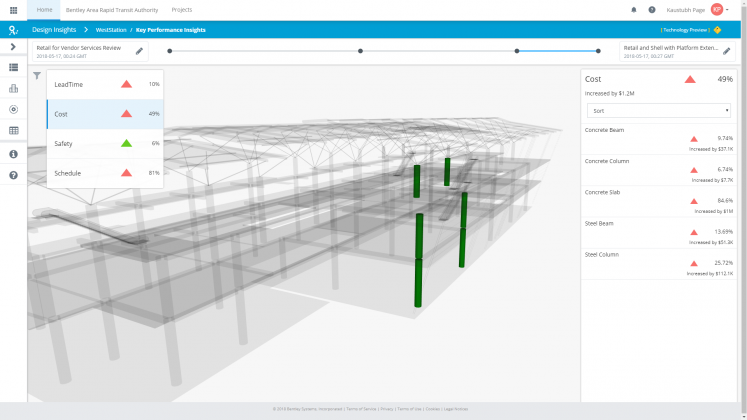Select the Schedule KPI row
The image size is (747, 420).
point(105,173)
